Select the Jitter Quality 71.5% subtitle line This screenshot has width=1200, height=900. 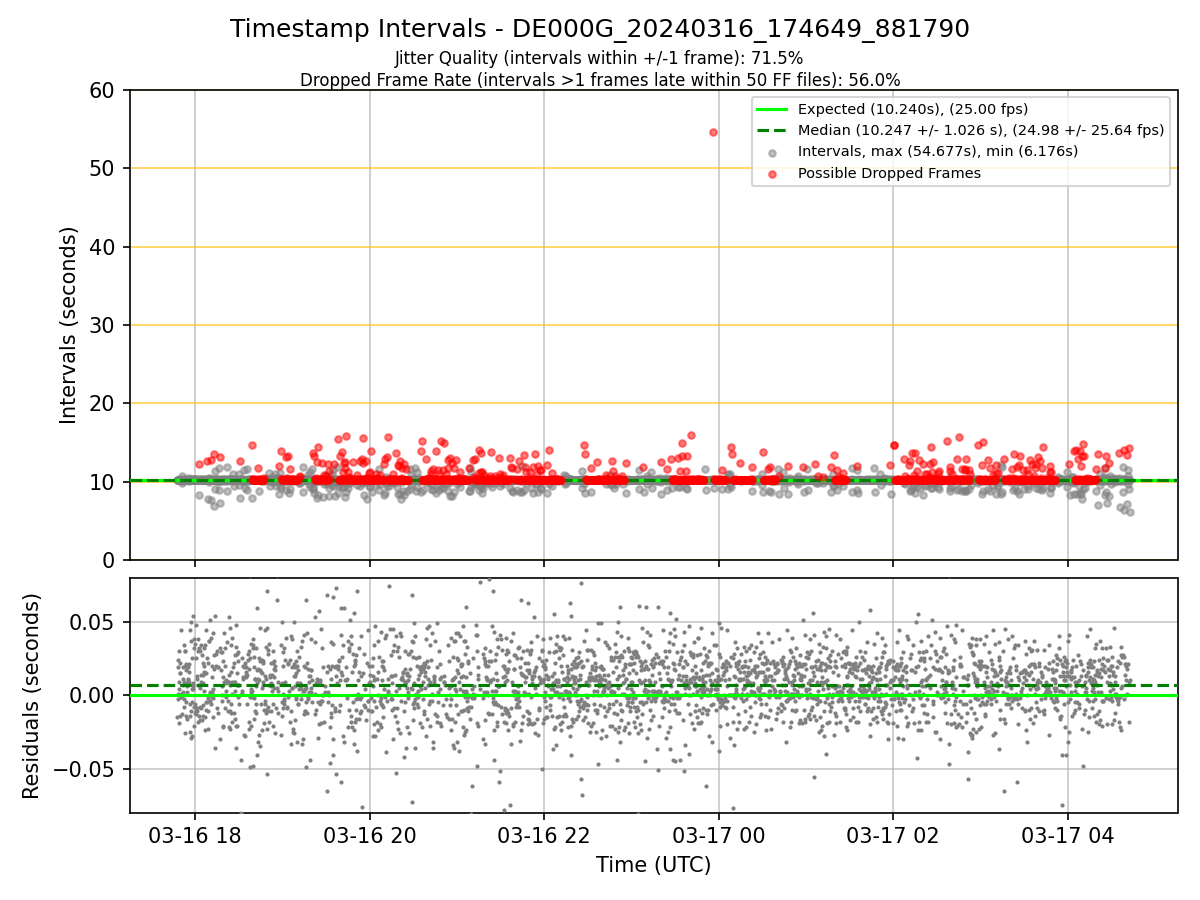[x=599, y=58]
